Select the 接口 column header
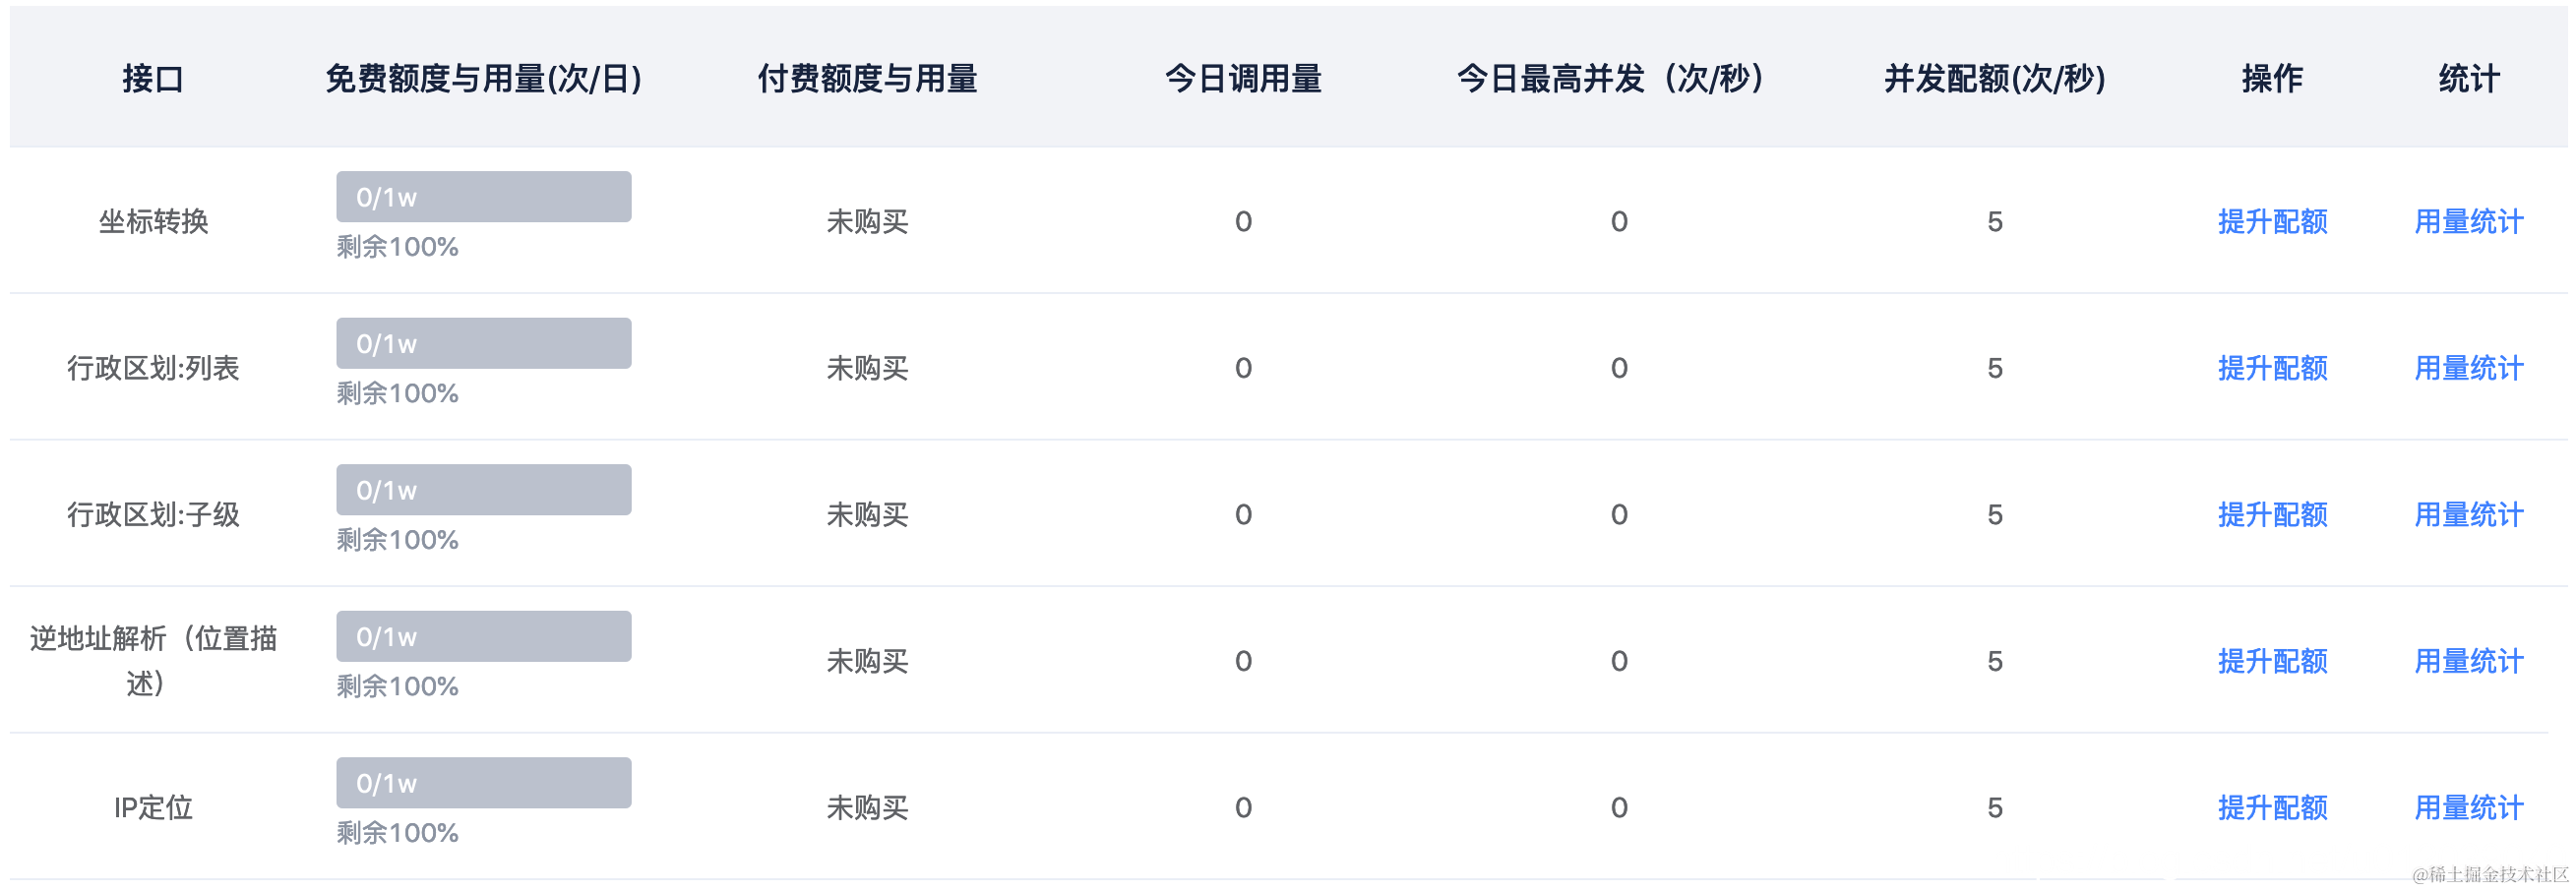This screenshot has width=2576, height=891. [x=150, y=77]
